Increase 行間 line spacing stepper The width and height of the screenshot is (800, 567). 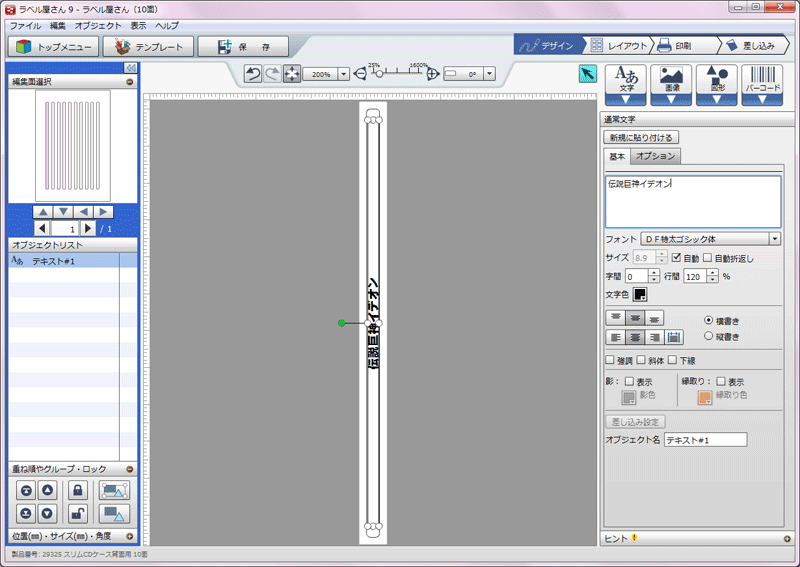pyautogui.click(x=713, y=273)
